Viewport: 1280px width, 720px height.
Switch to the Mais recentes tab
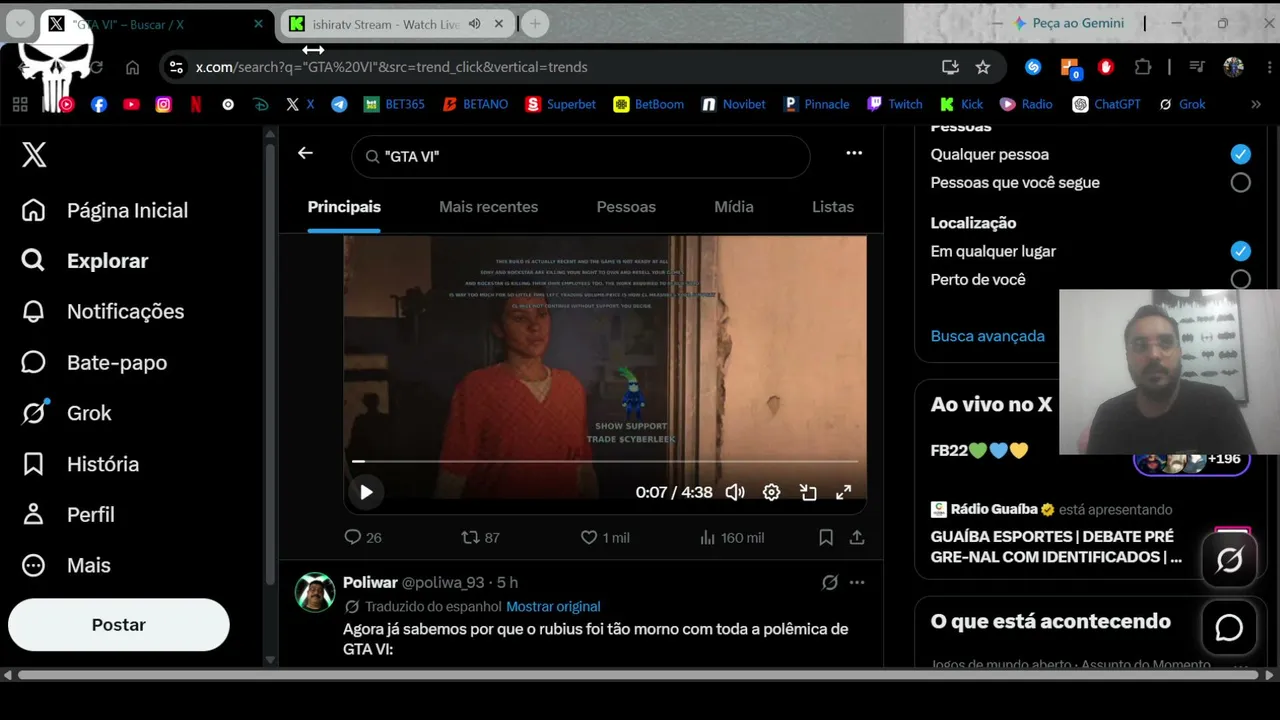tap(488, 207)
